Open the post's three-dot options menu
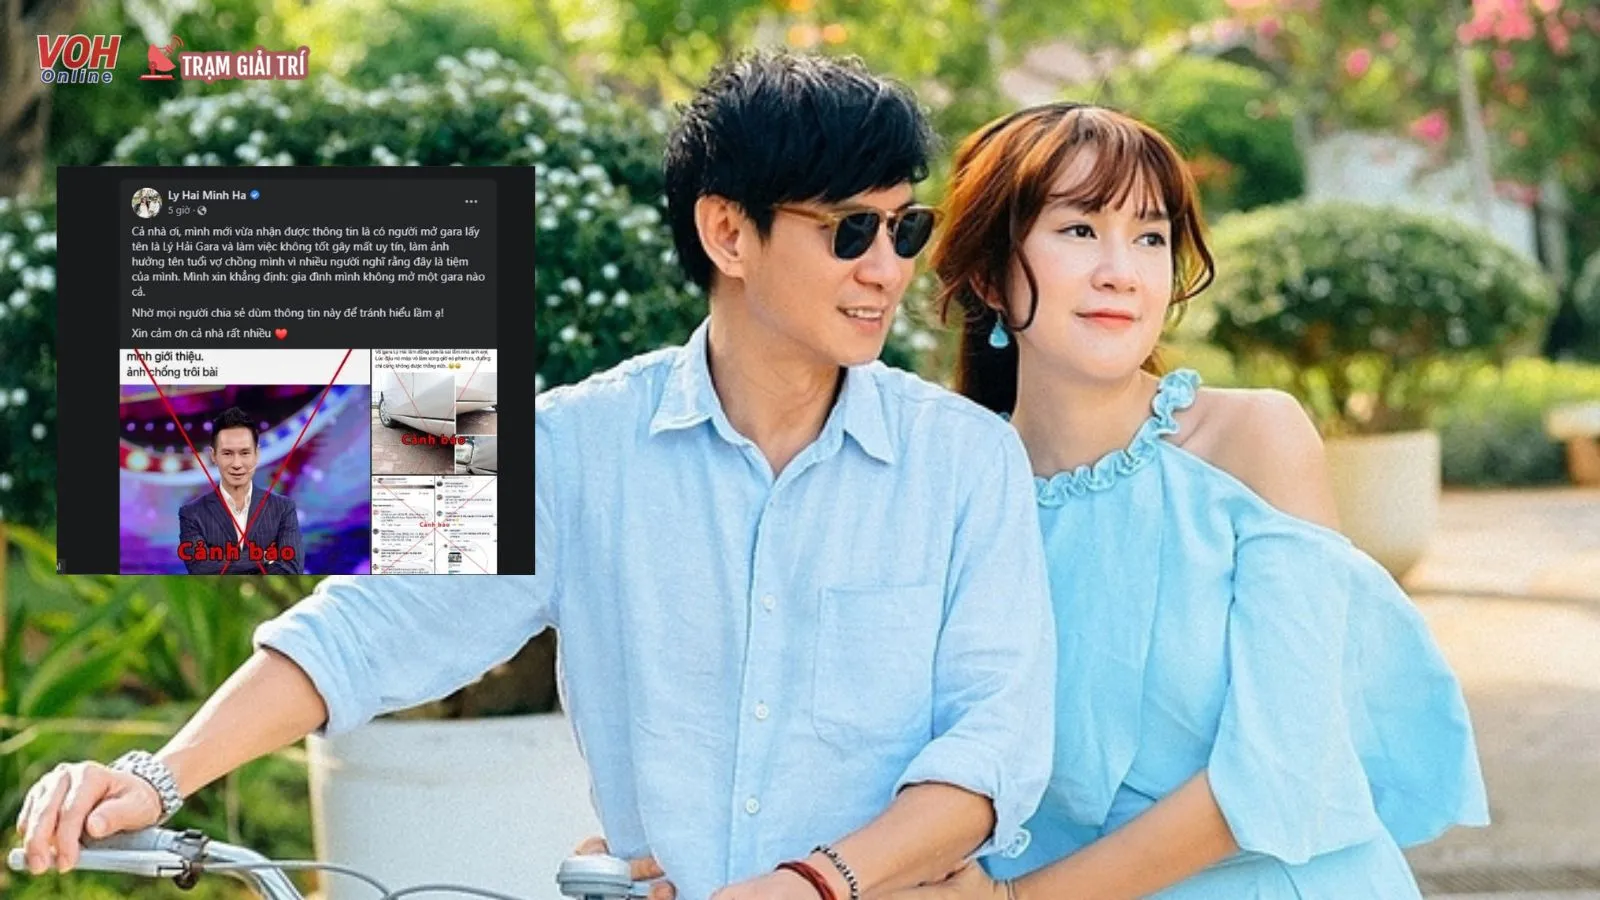The height and width of the screenshot is (900, 1600). point(471,201)
